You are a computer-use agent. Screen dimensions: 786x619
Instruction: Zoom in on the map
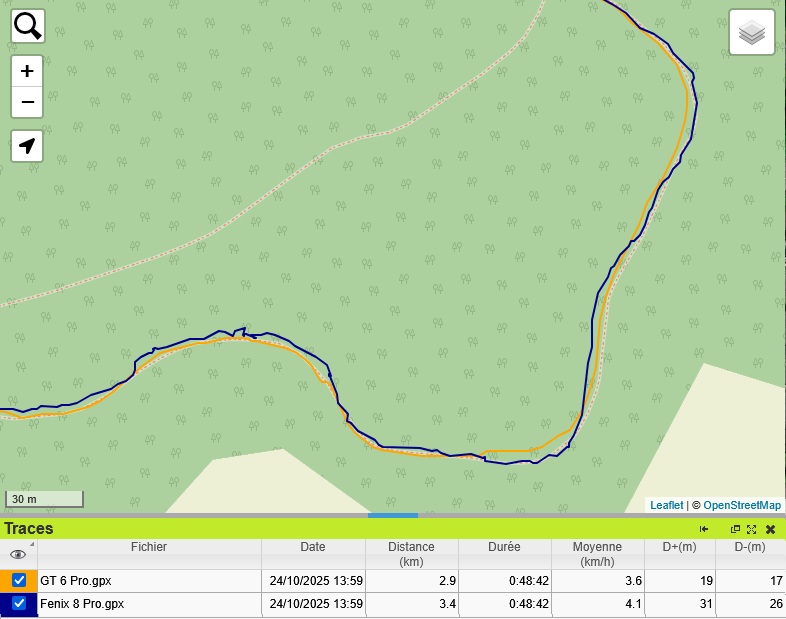27,71
